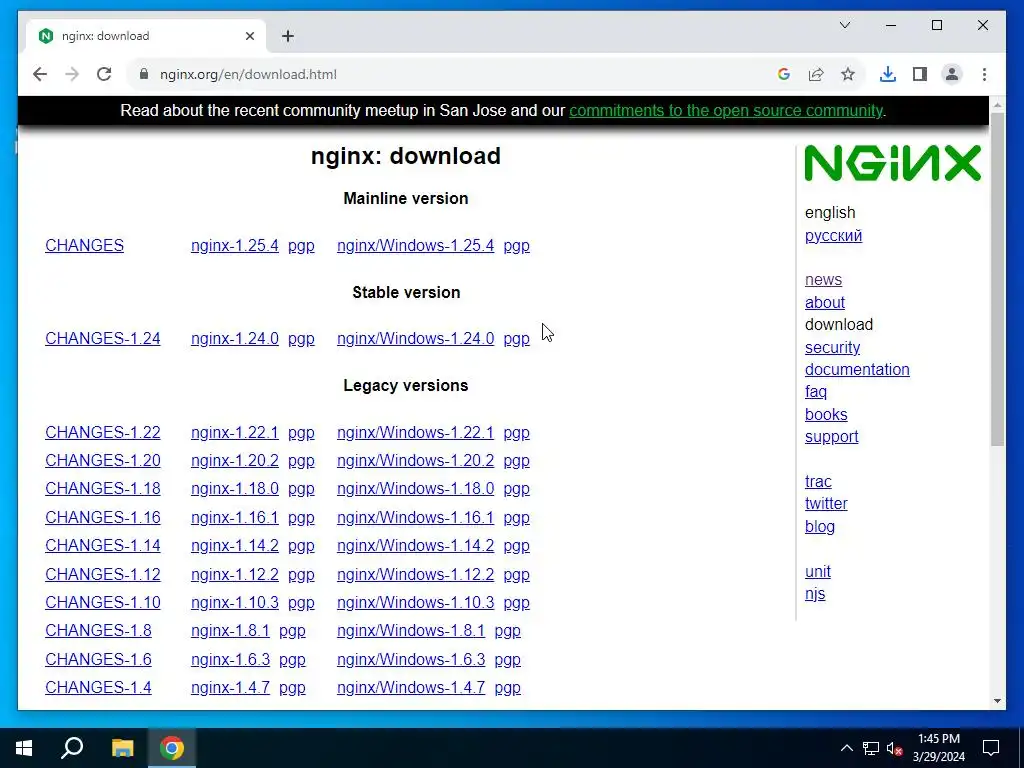This screenshot has width=1024, height=768.
Task: Open pgp link next to nginx/Windows-1.25.4
Action: point(517,246)
